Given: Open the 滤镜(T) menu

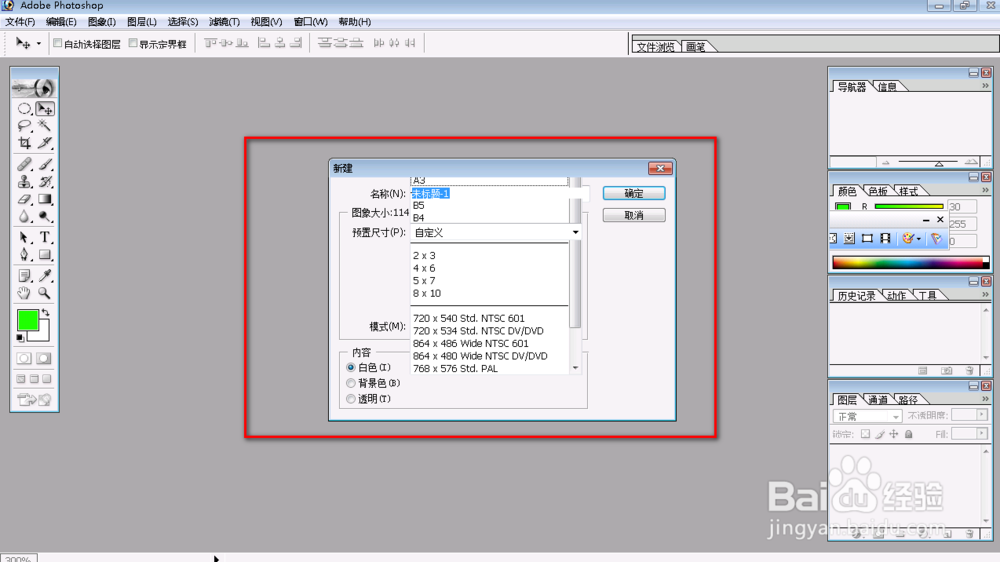Looking at the screenshot, I should tap(224, 22).
